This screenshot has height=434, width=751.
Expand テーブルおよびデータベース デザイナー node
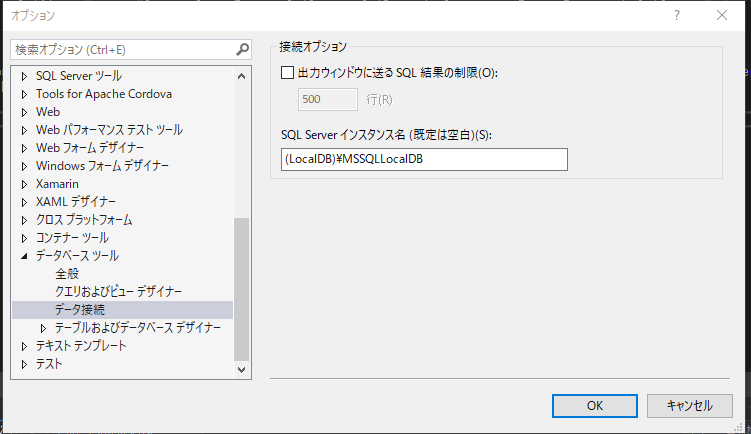click(x=43, y=328)
